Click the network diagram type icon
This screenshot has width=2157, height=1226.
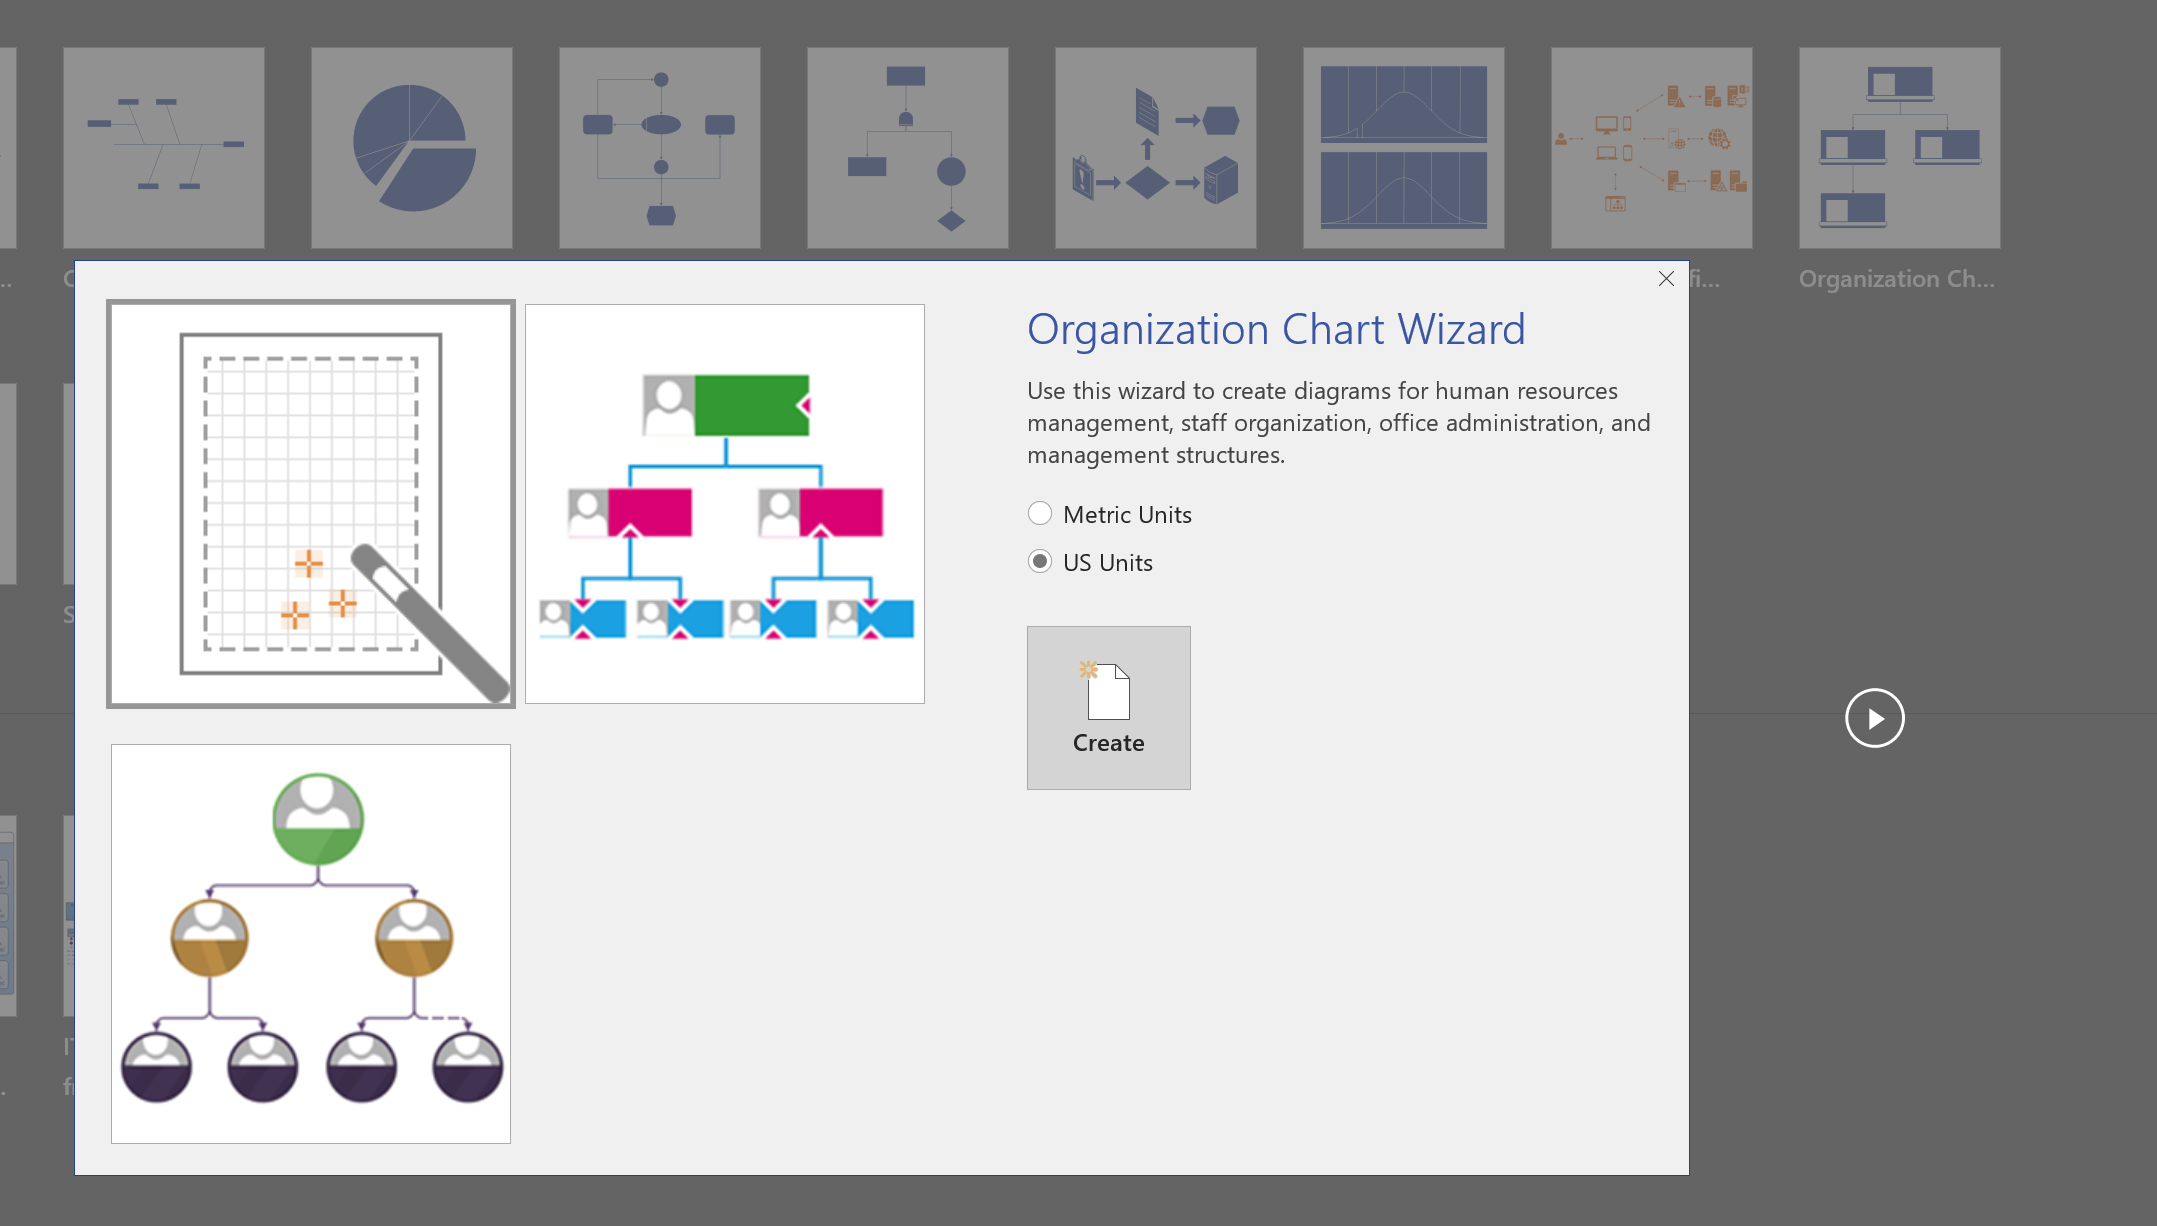1647,145
